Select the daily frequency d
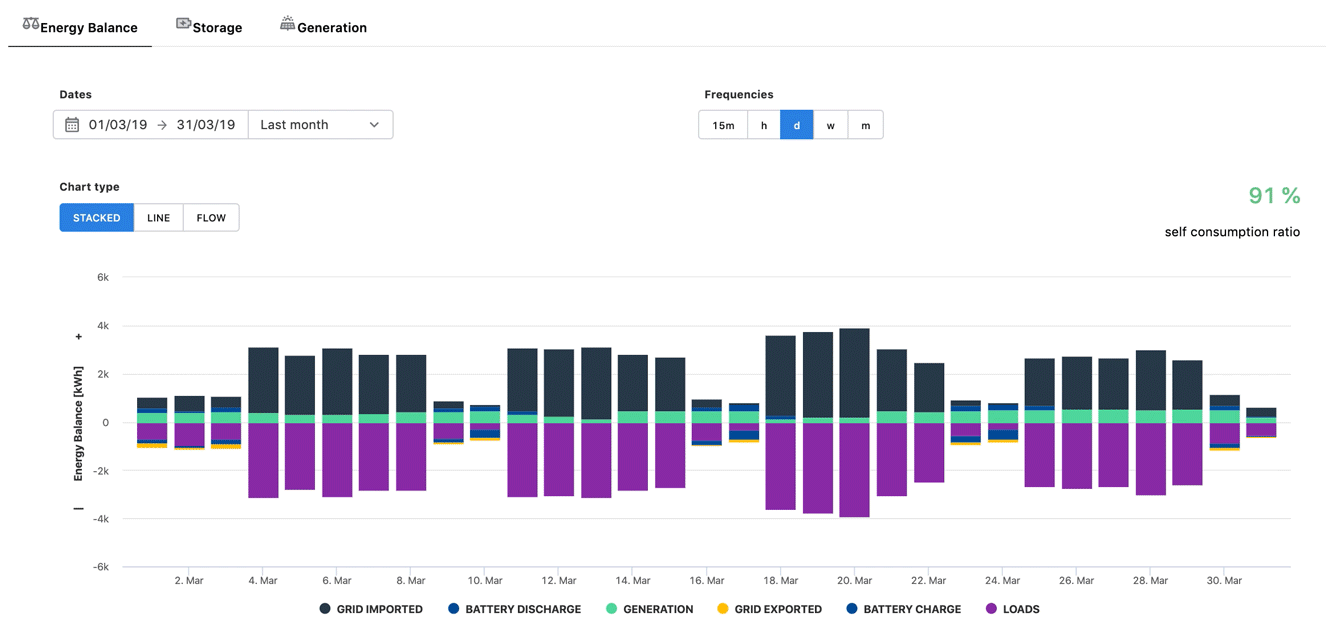This screenshot has height=643, width=1326. point(797,125)
